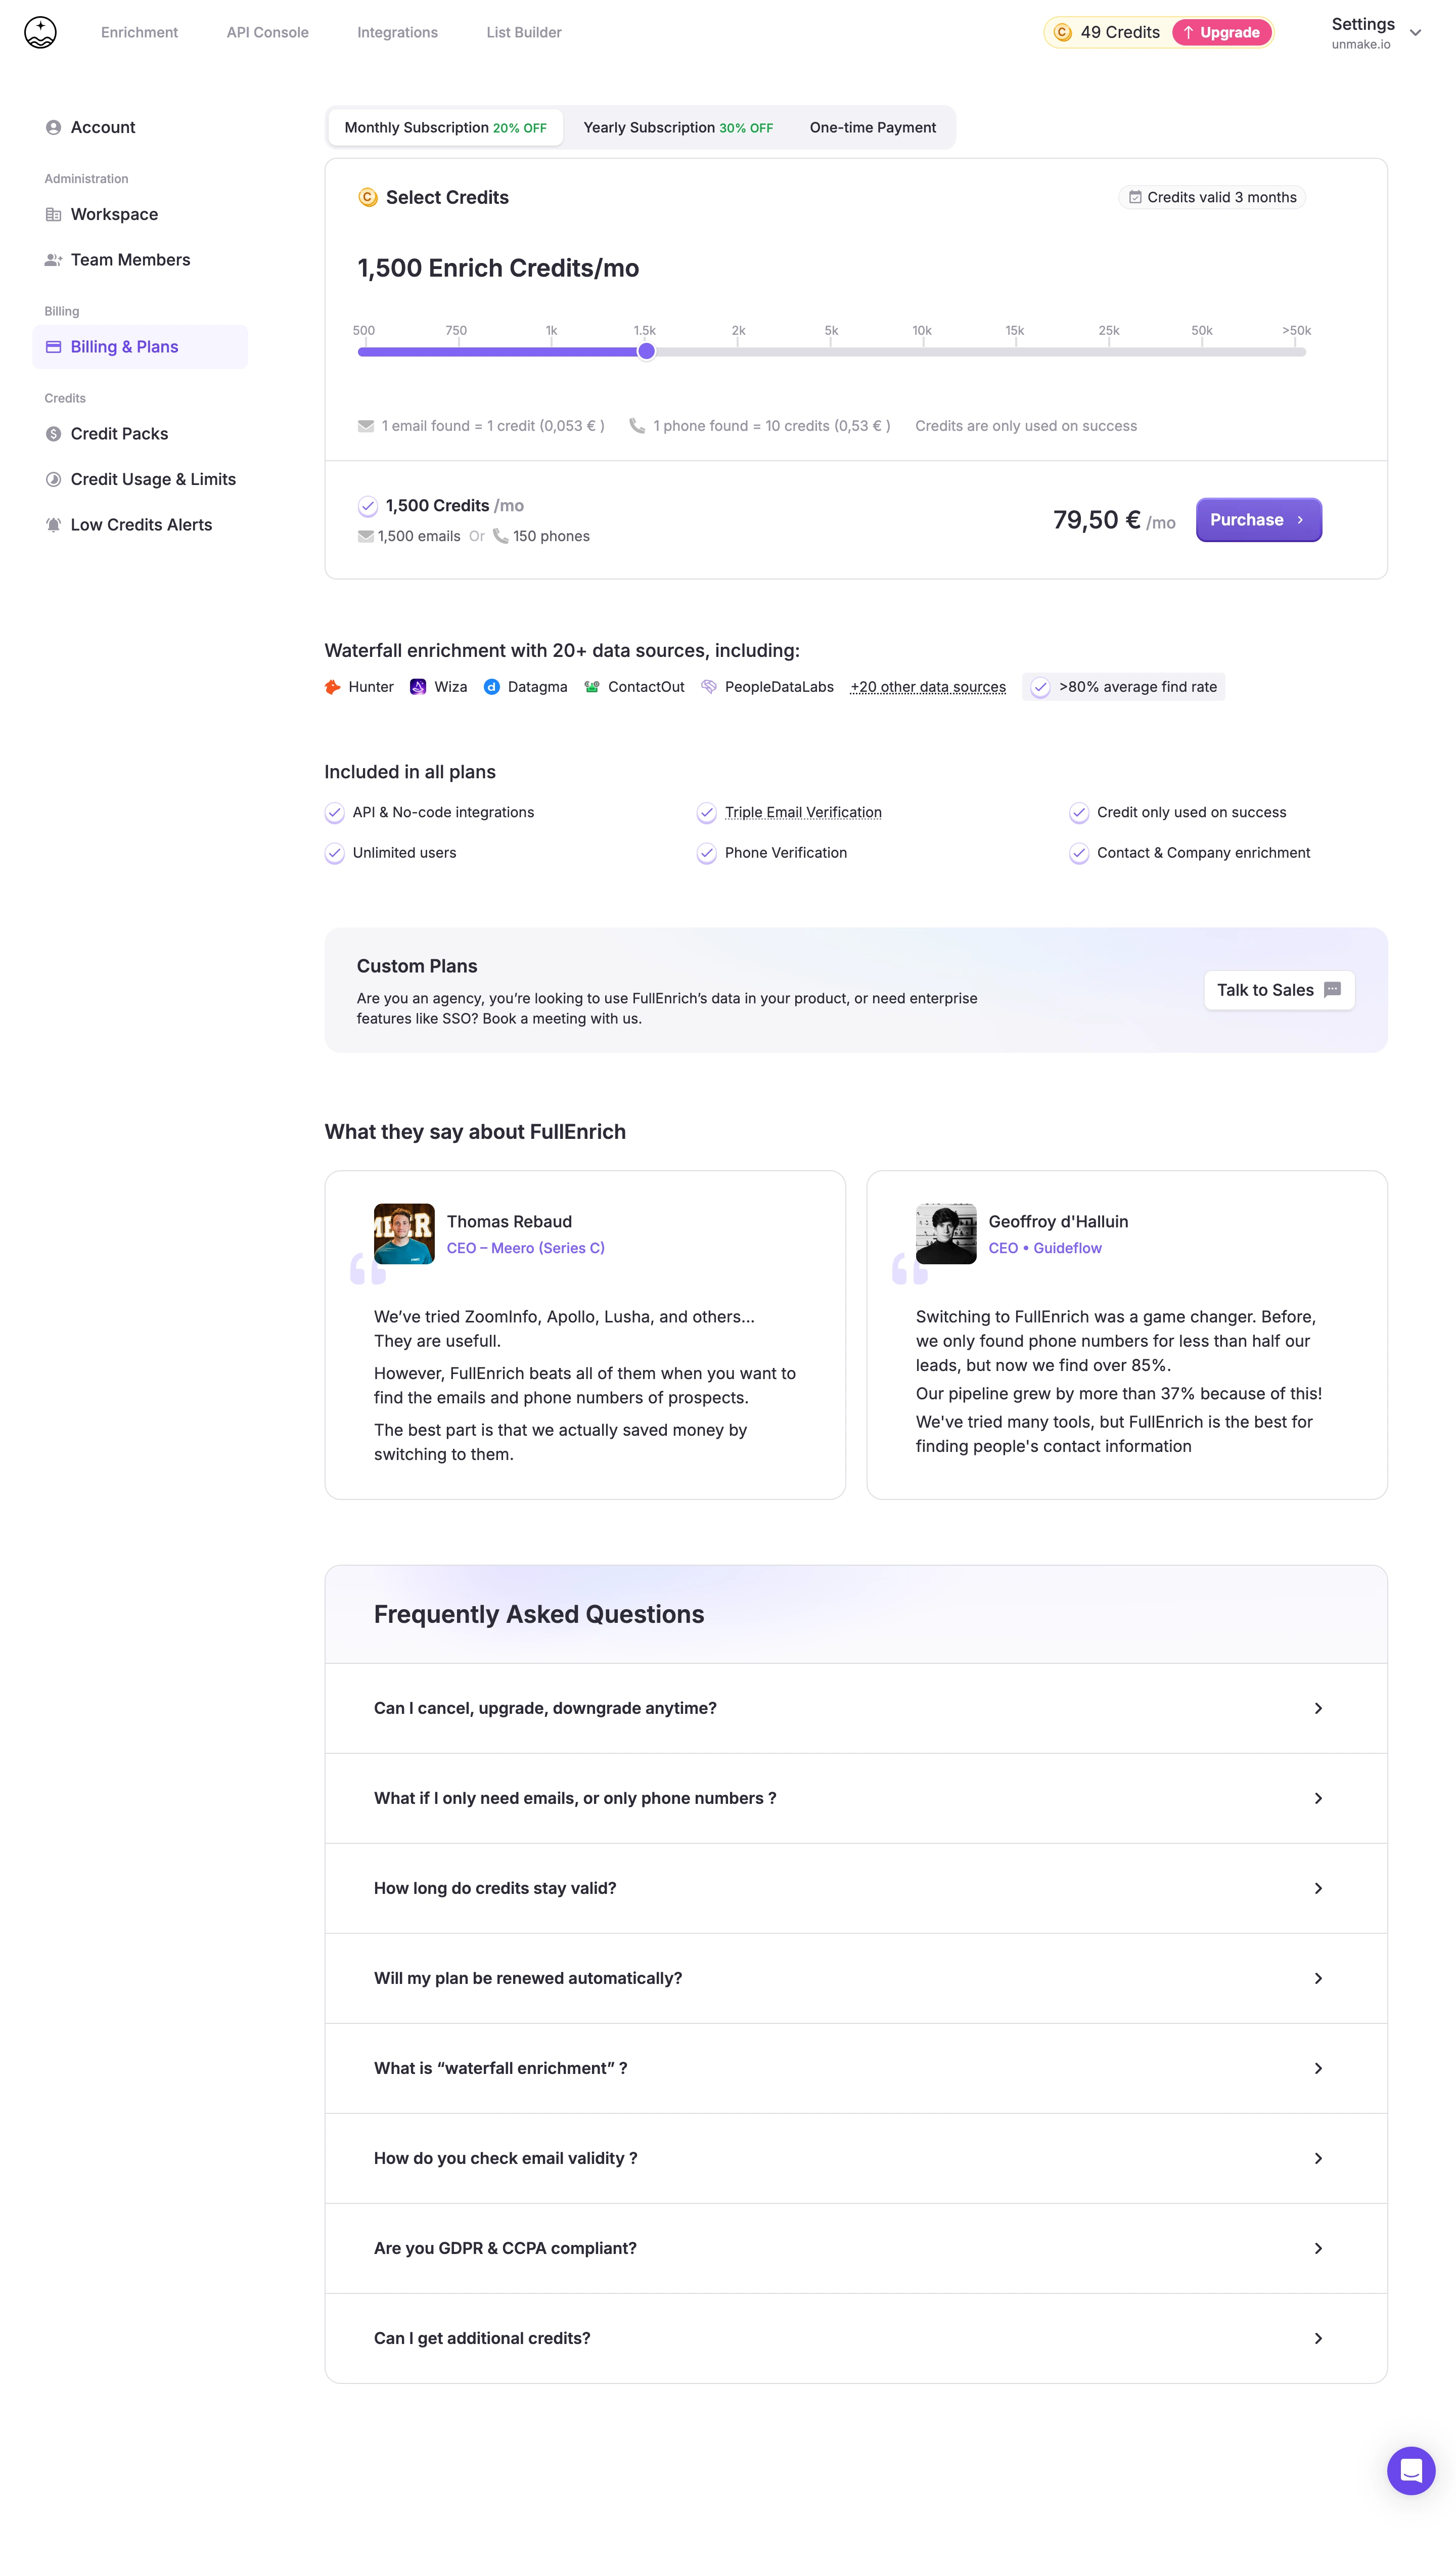Expand 'How do you check email validity' question
The image size is (1456, 2566).
click(856, 2159)
